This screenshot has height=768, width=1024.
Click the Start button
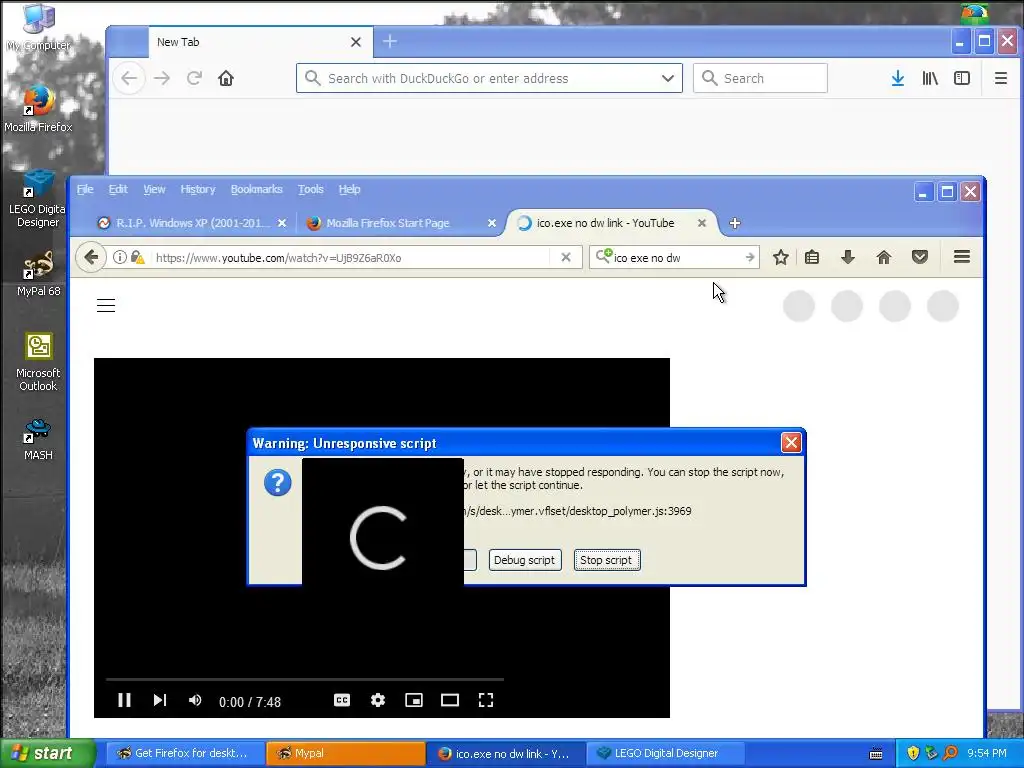(48, 754)
